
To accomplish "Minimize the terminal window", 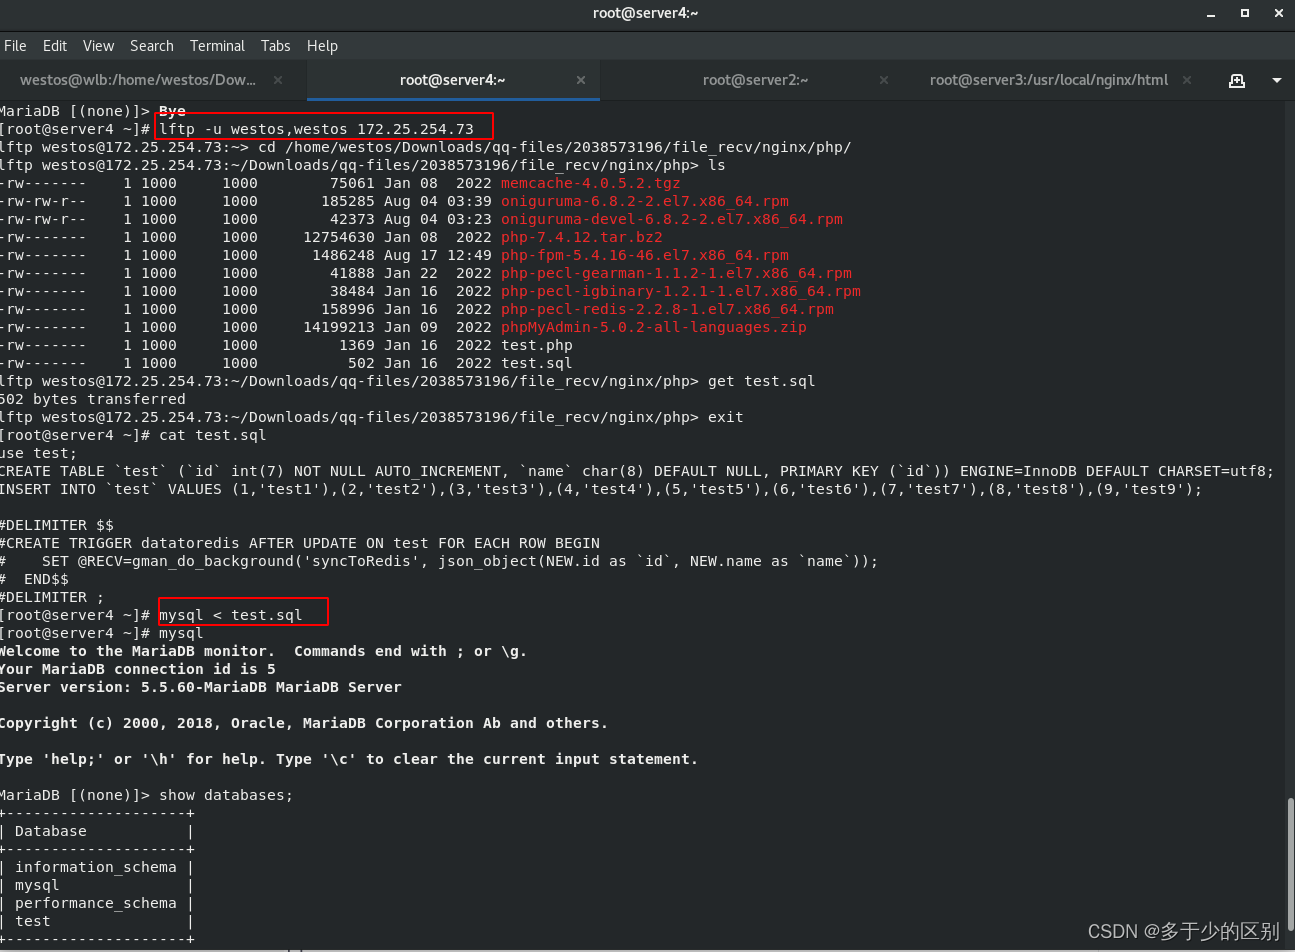I will [1212, 13].
